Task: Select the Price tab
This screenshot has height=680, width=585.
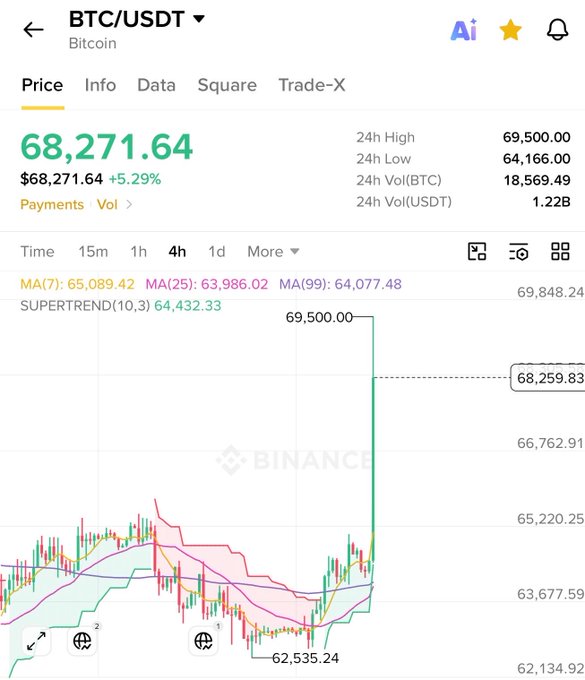Action: 42,85
